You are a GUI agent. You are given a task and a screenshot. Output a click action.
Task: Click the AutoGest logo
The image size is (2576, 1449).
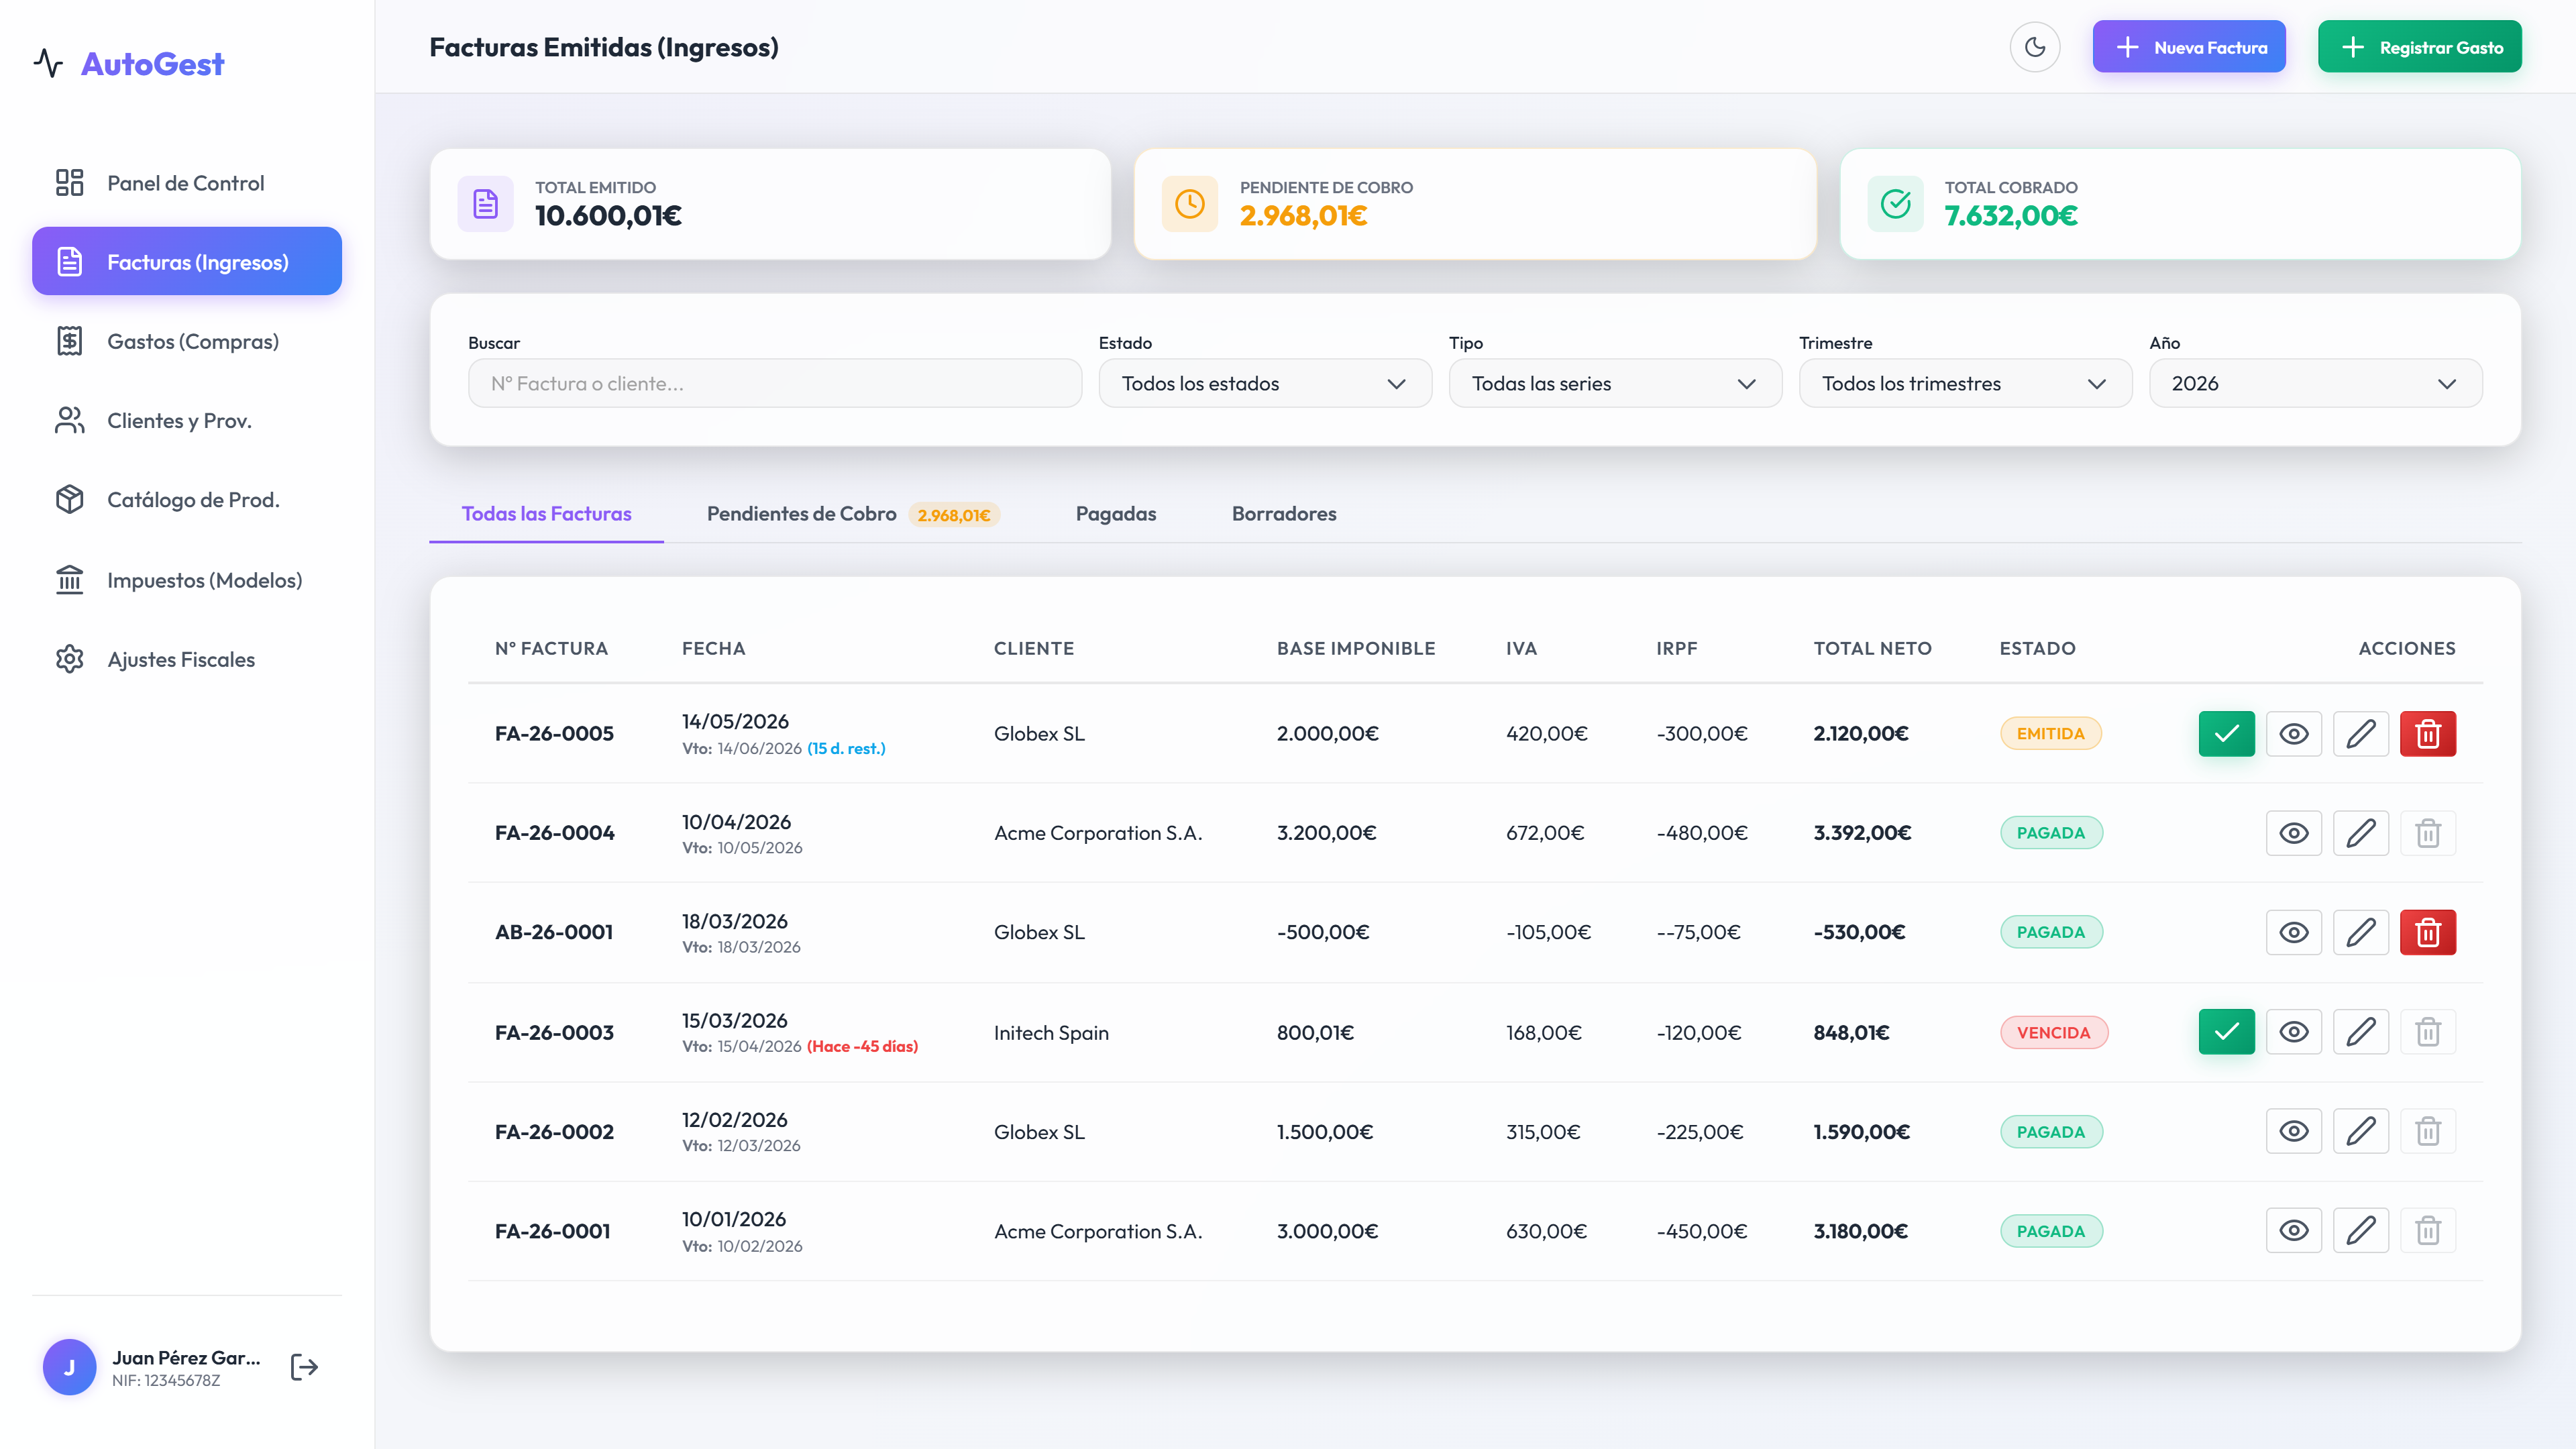[x=130, y=64]
